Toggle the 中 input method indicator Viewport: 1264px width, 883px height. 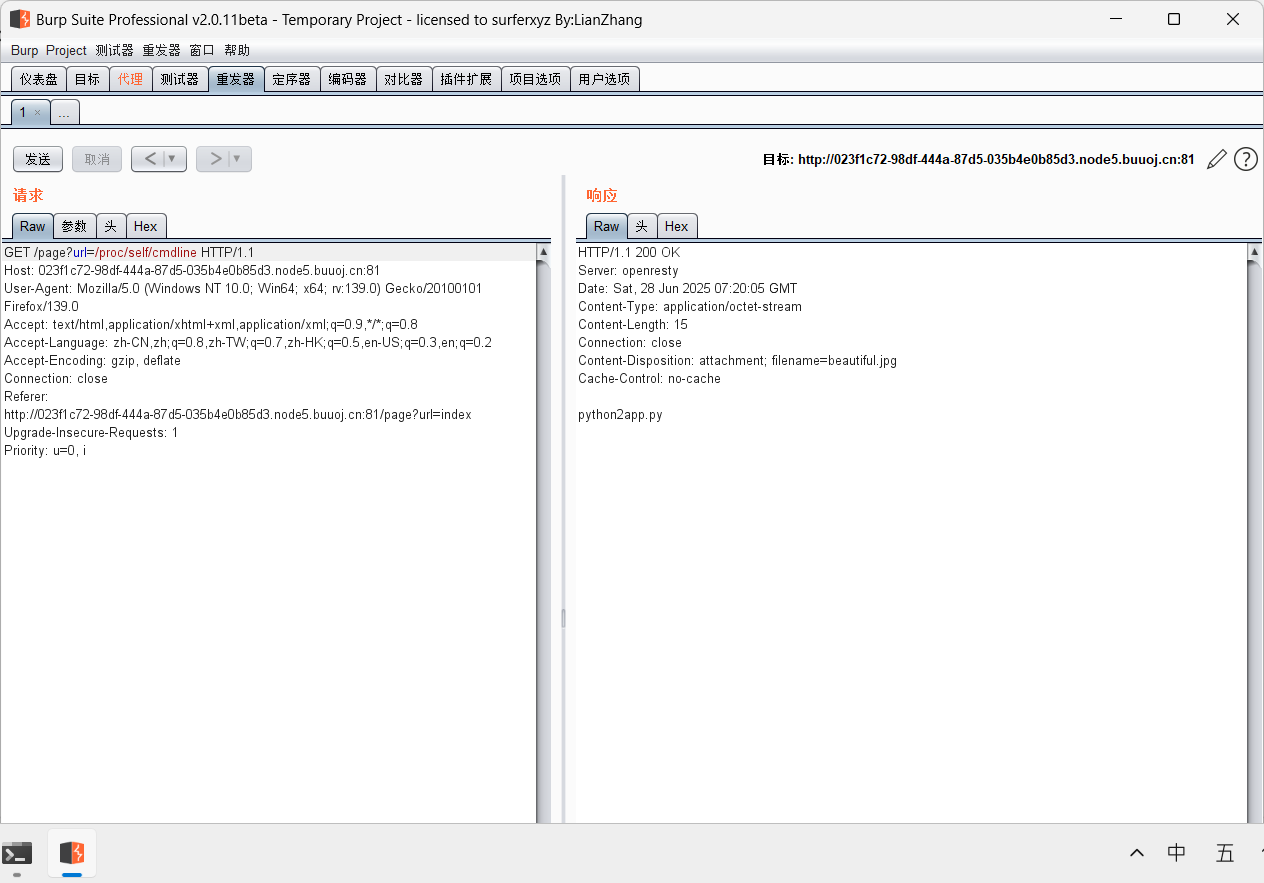(x=1177, y=853)
